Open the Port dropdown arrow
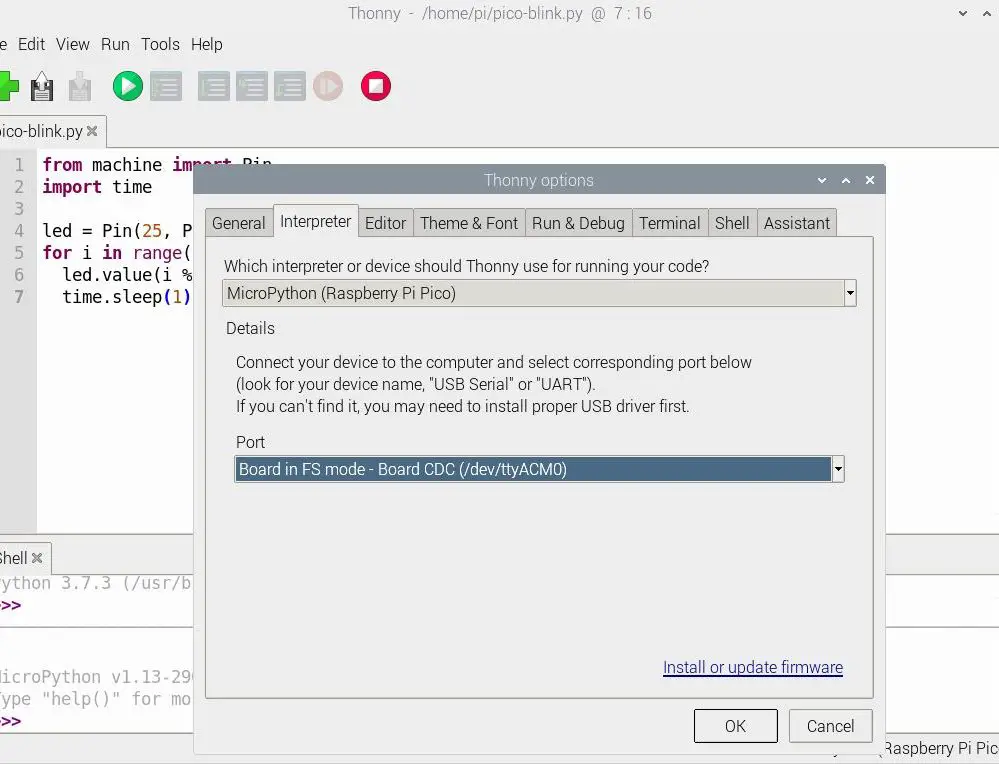The width and height of the screenshot is (999, 764). click(x=838, y=470)
